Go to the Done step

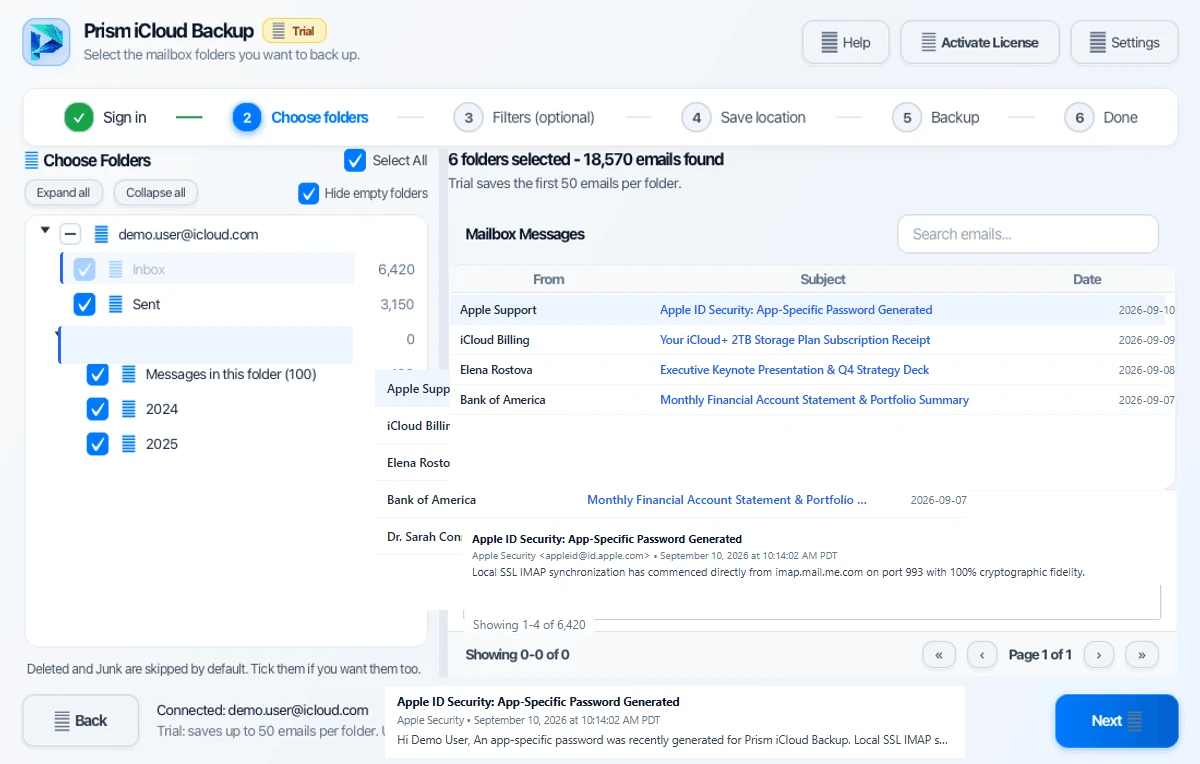(x=1101, y=117)
